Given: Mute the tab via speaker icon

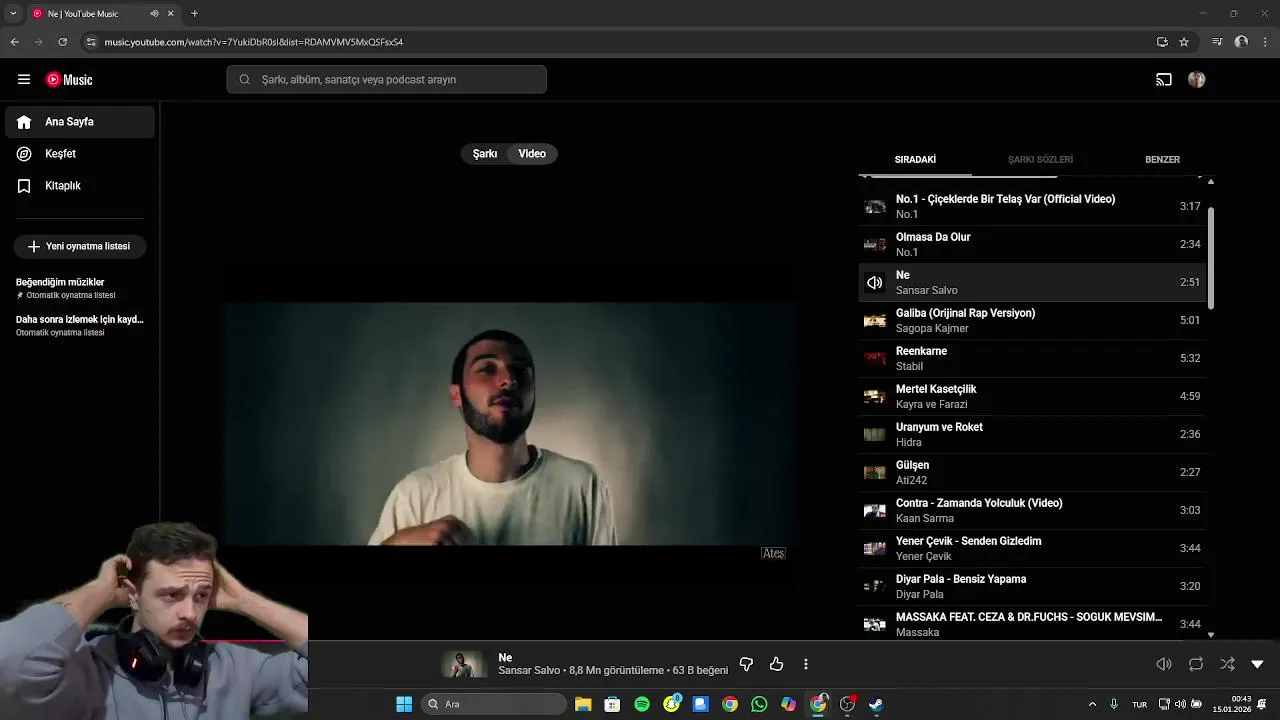Looking at the screenshot, I should (154, 14).
